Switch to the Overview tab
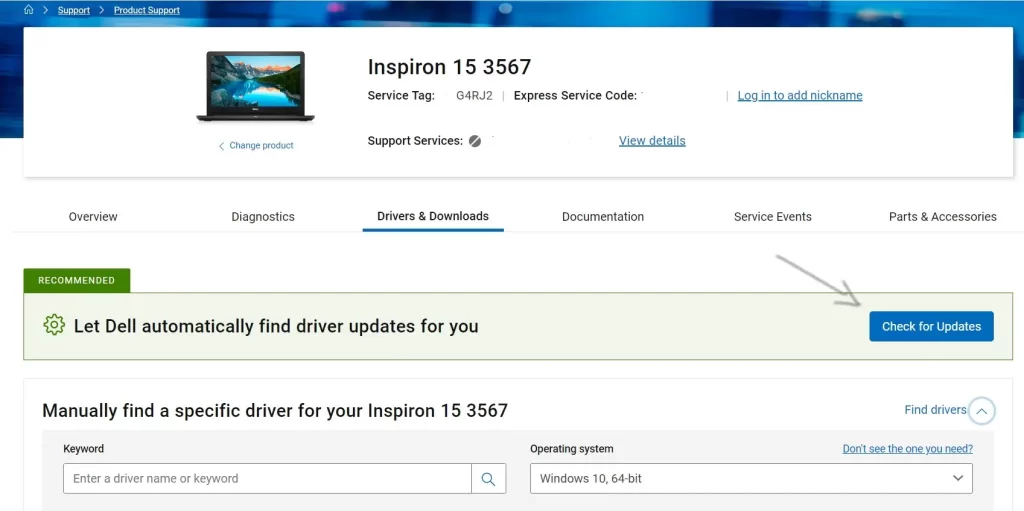 [93, 216]
